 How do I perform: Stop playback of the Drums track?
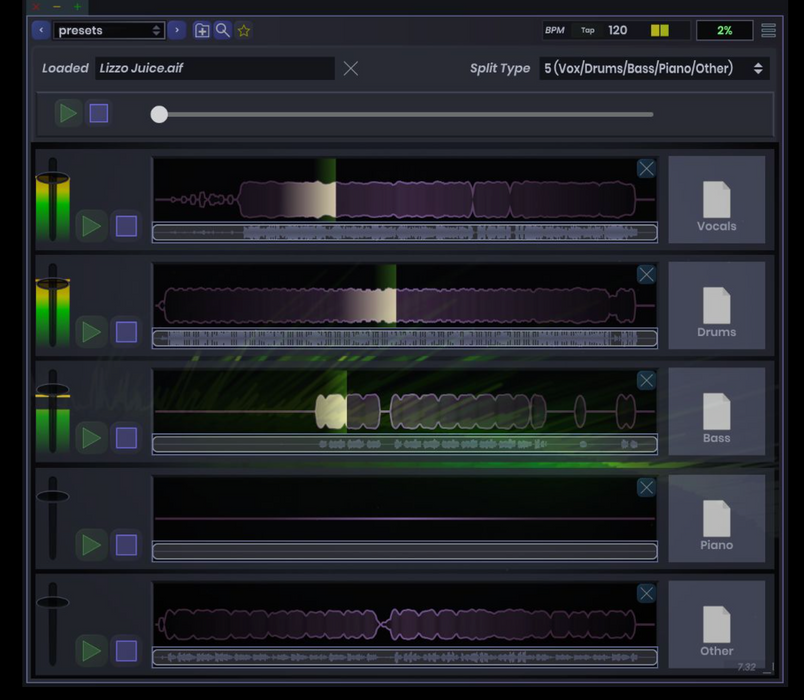pos(126,331)
